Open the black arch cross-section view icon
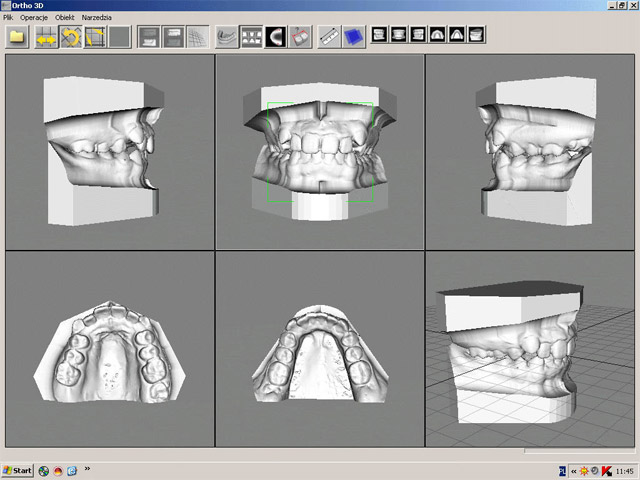 coord(276,37)
